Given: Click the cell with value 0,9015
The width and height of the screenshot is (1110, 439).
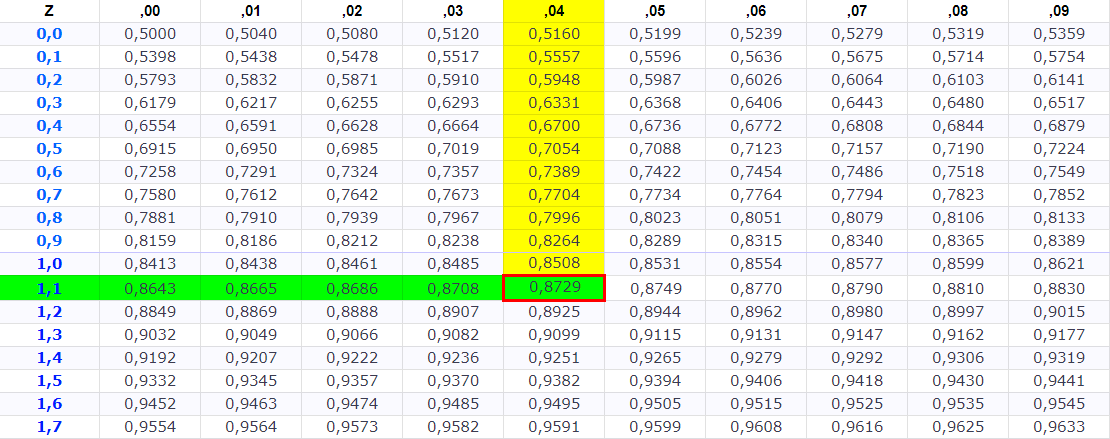Looking at the screenshot, I should (1058, 311).
